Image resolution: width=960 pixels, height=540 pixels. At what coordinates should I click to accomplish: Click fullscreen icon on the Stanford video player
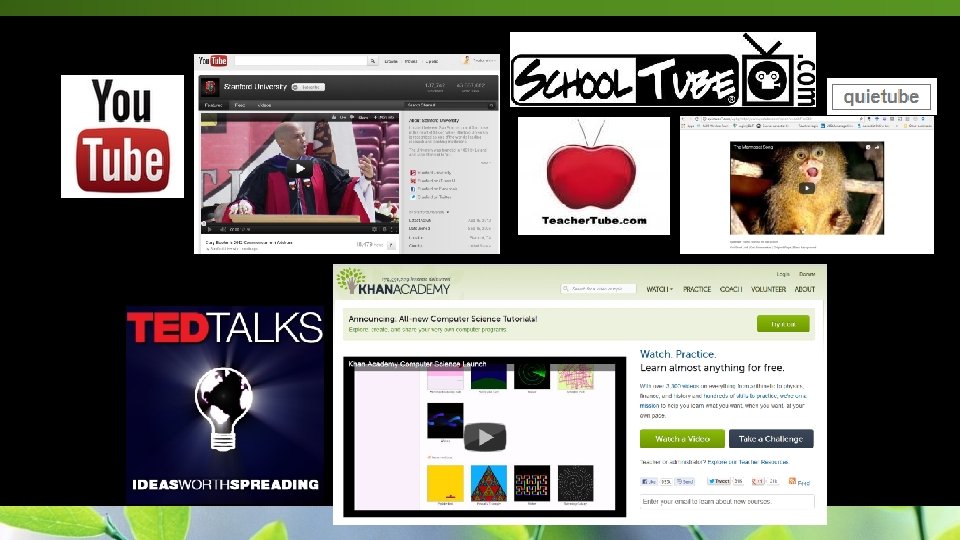(x=394, y=230)
